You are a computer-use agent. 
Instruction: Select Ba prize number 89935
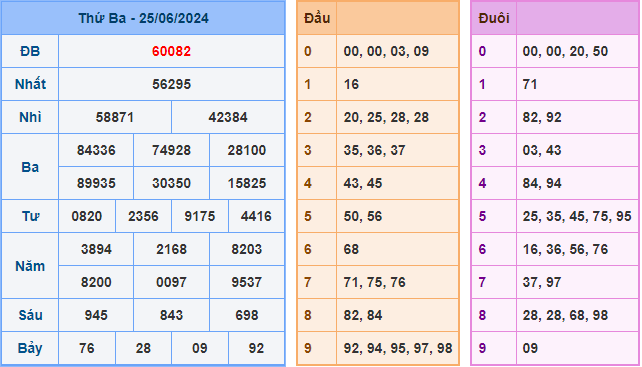96,183
